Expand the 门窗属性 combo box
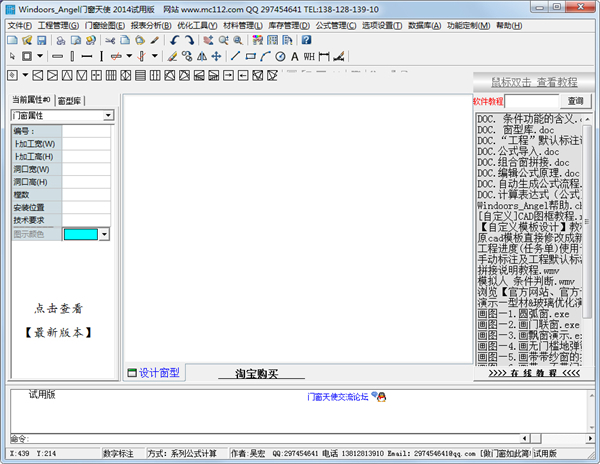 [108, 116]
